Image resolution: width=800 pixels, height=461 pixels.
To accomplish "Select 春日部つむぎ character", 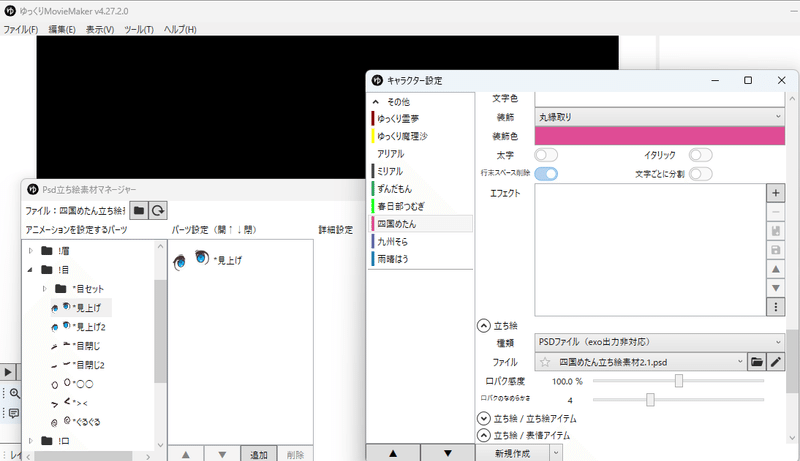I will (x=420, y=206).
